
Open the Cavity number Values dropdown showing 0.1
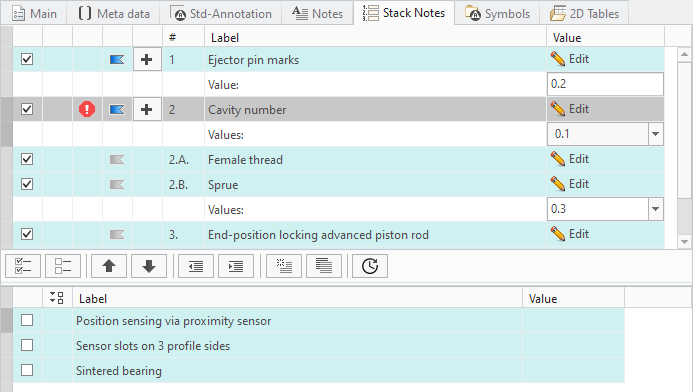click(655, 134)
